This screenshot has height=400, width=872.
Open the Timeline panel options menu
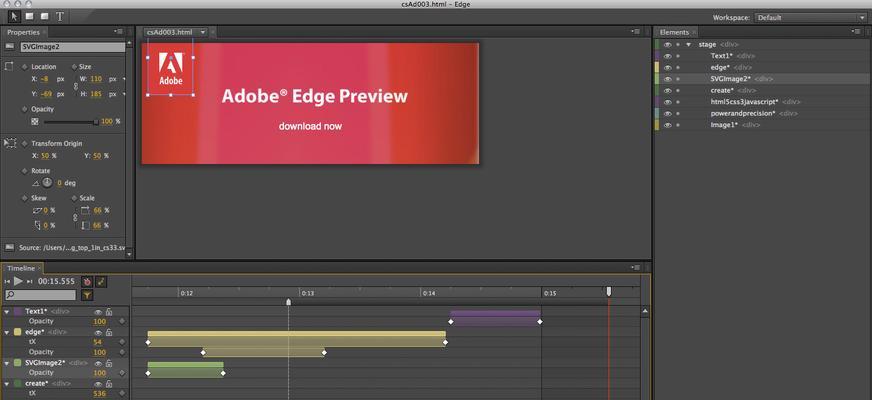click(636, 268)
